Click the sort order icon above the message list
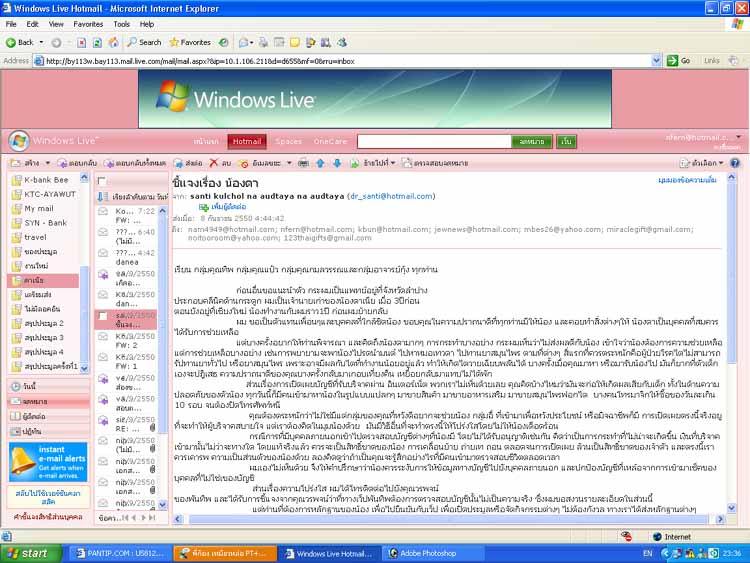This screenshot has height=563, width=750. click(102, 197)
